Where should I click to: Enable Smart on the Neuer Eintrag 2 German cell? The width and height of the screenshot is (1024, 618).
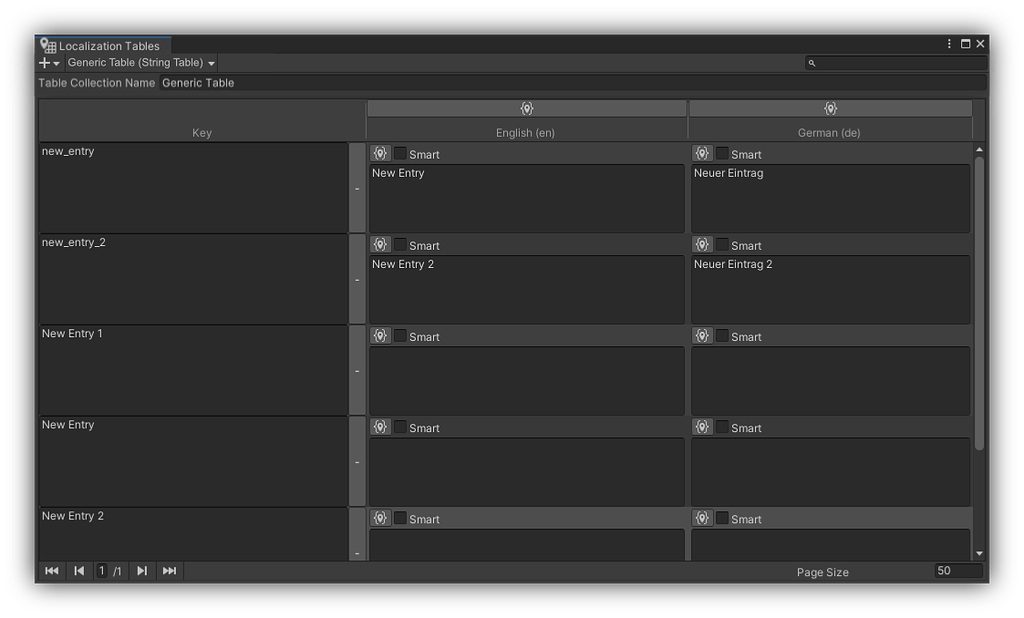[x=722, y=245]
